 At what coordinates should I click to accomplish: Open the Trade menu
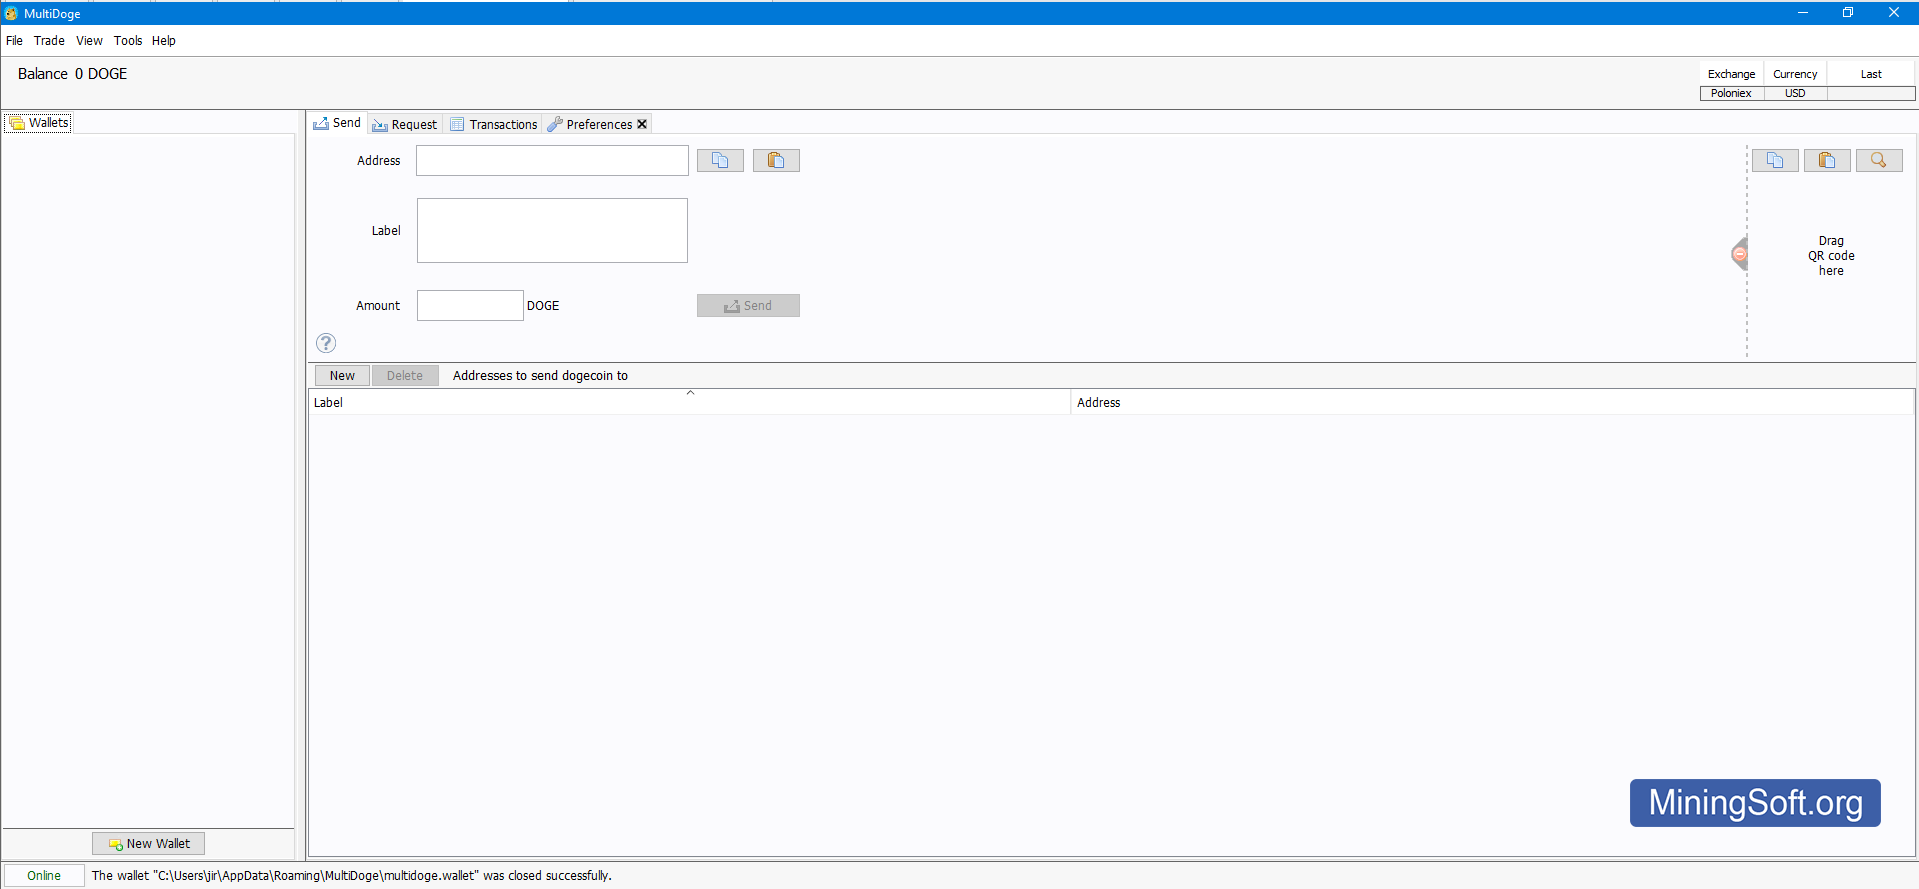pyautogui.click(x=49, y=41)
